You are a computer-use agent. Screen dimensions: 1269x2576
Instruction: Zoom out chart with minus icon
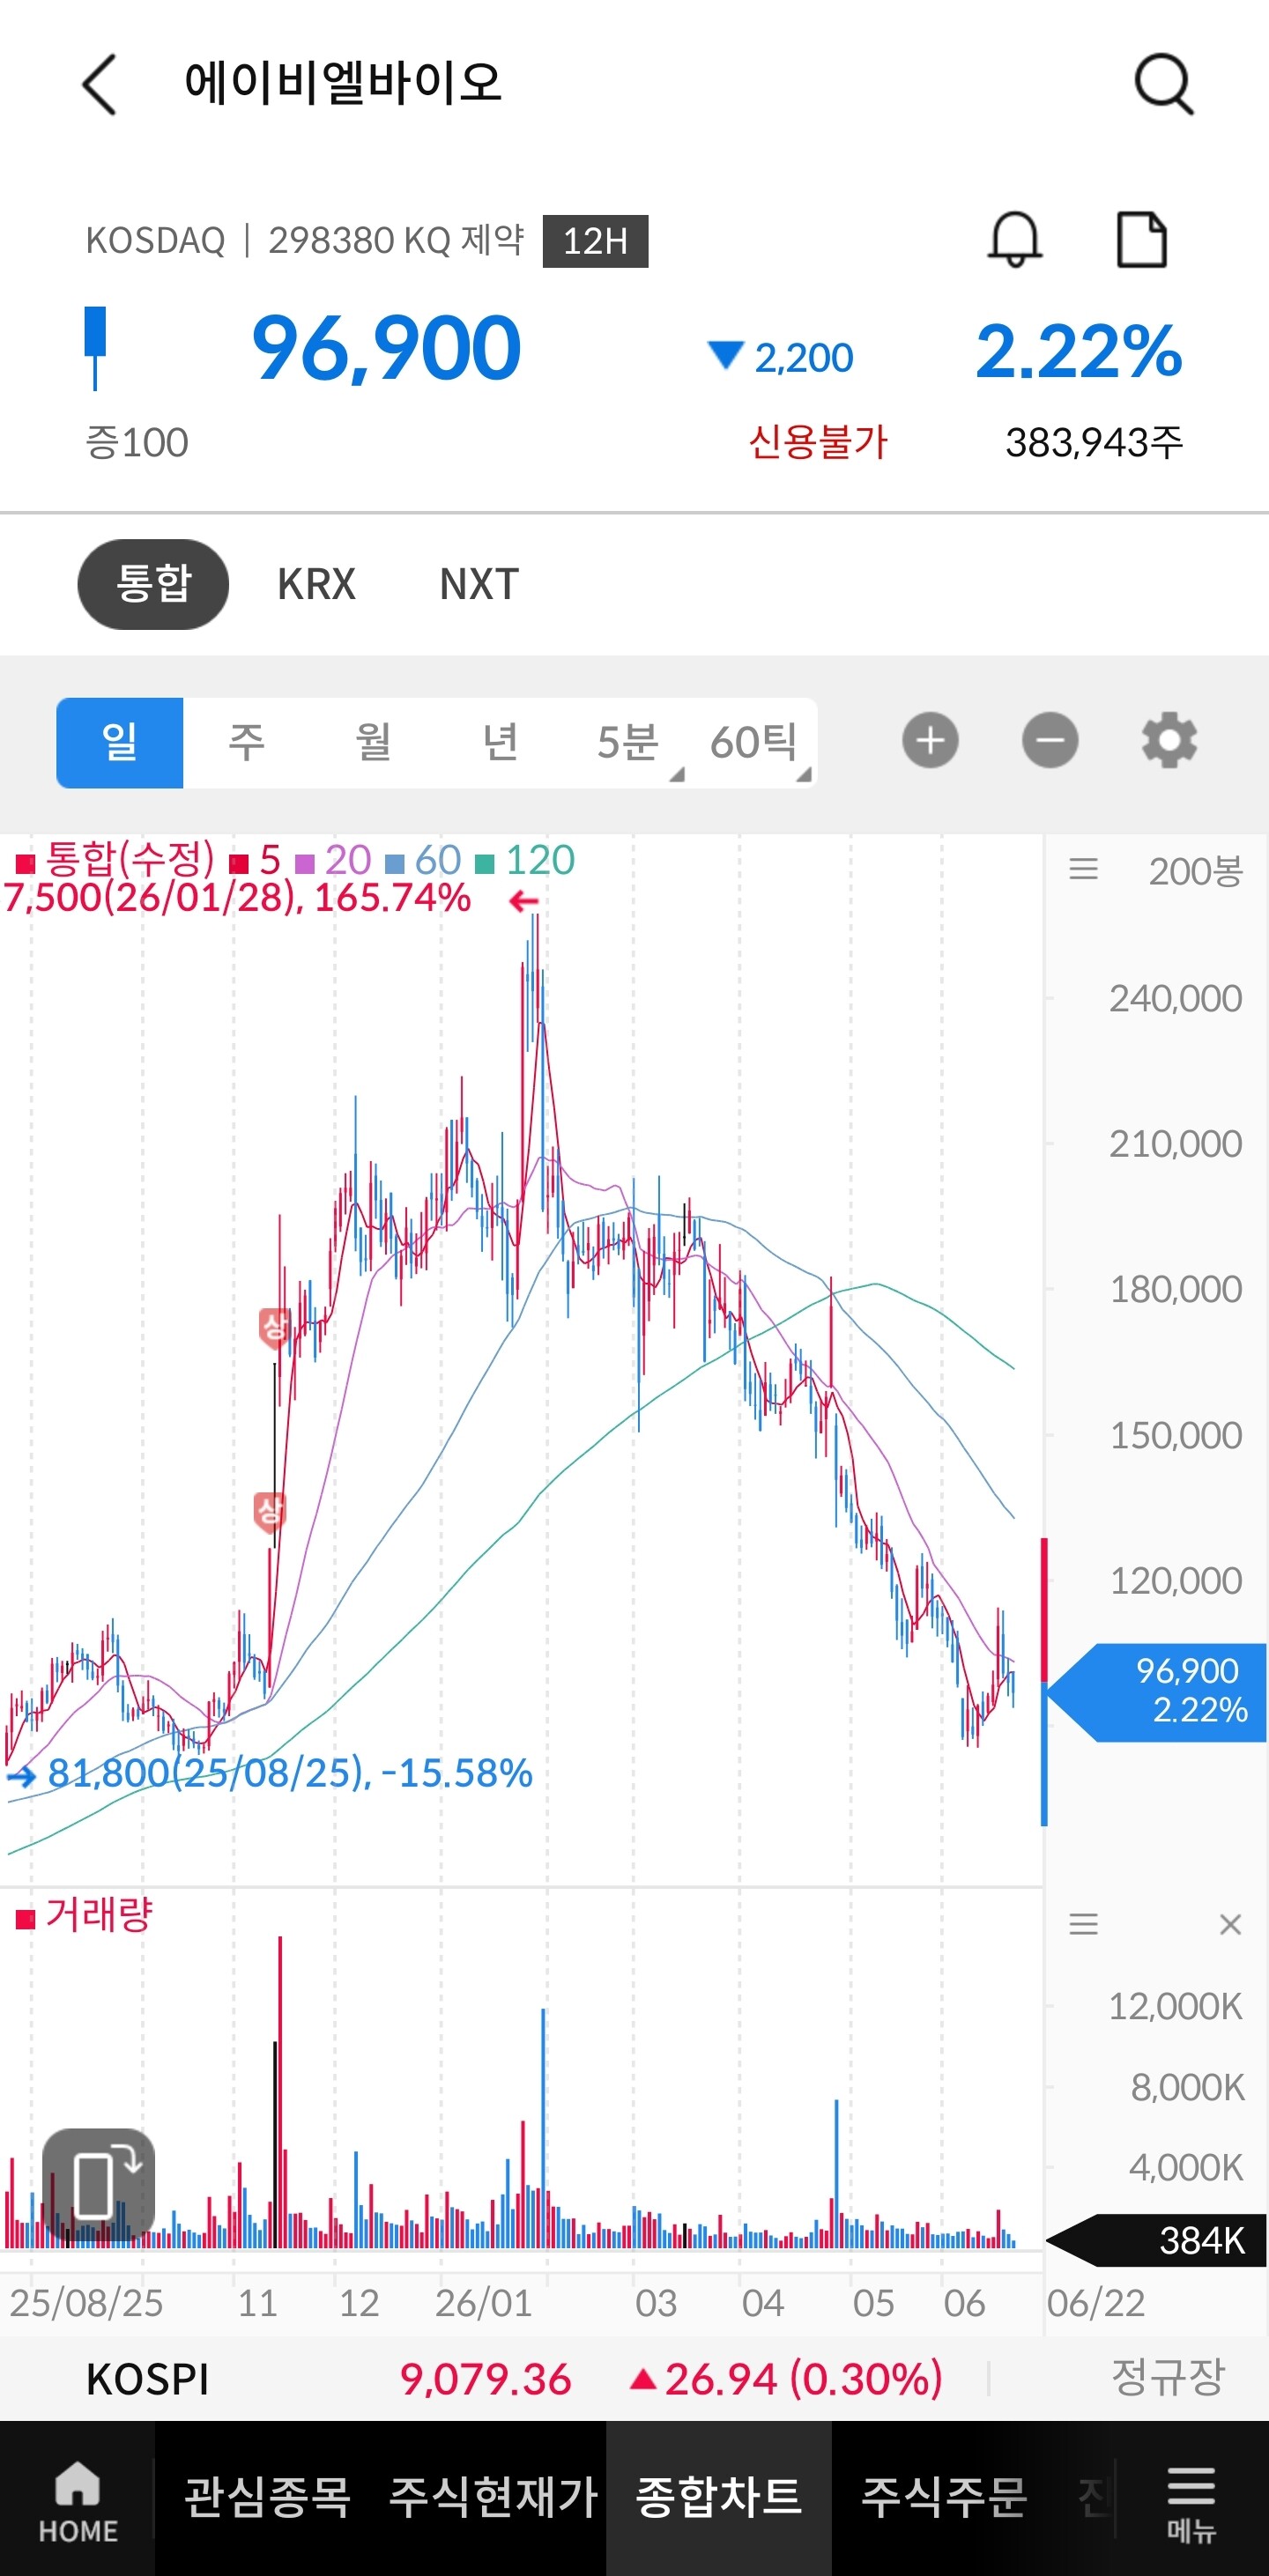[x=1050, y=741]
